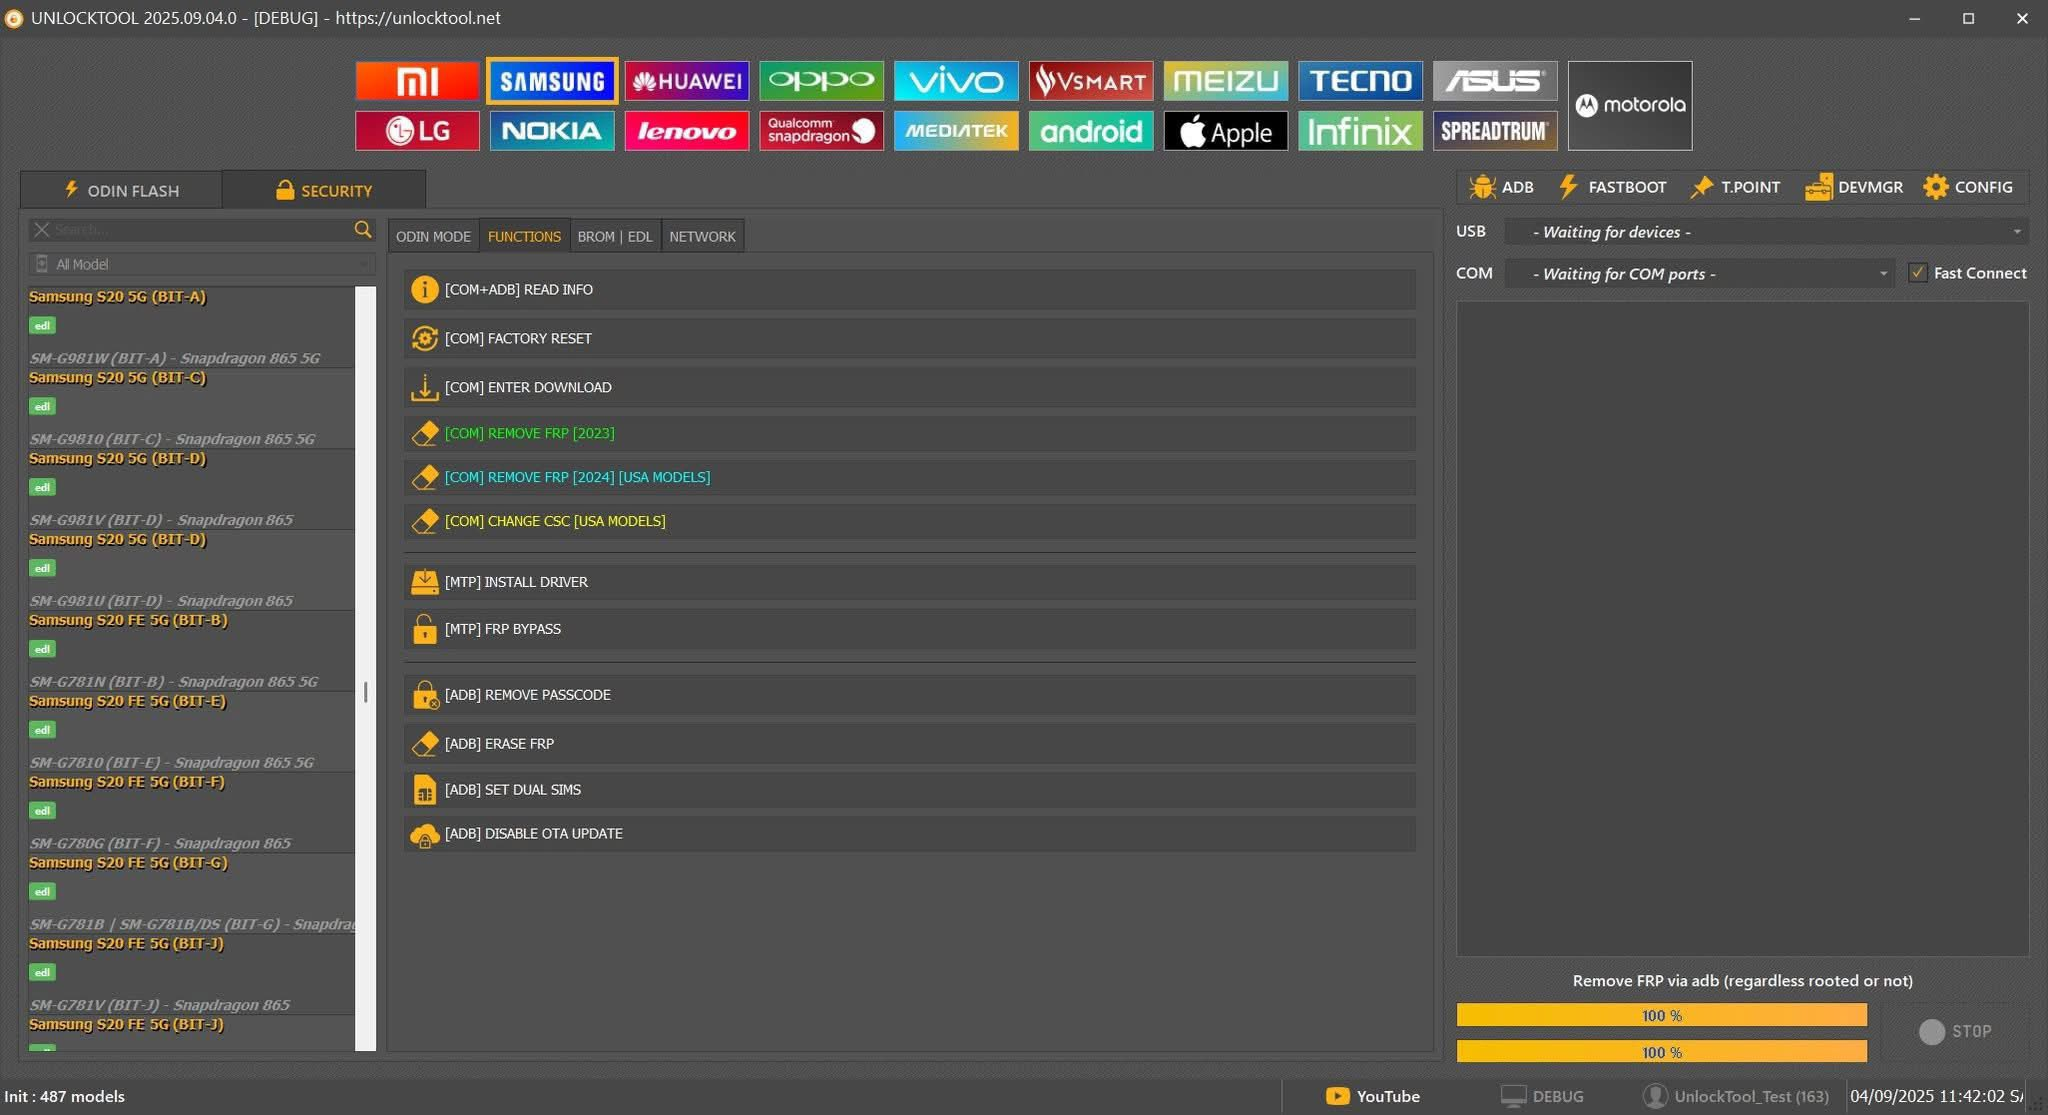This screenshot has height=1115, width=2048.
Task: Switch to the BROM | EDL tab
Action: (x=614, y=237)
